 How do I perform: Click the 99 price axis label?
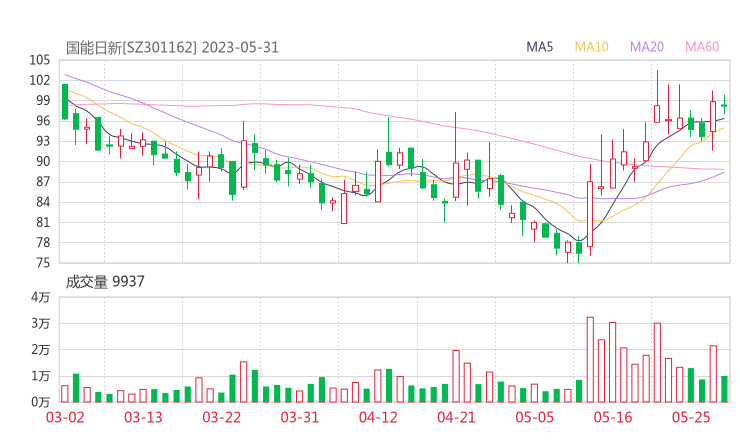click(x=43, y=101)
